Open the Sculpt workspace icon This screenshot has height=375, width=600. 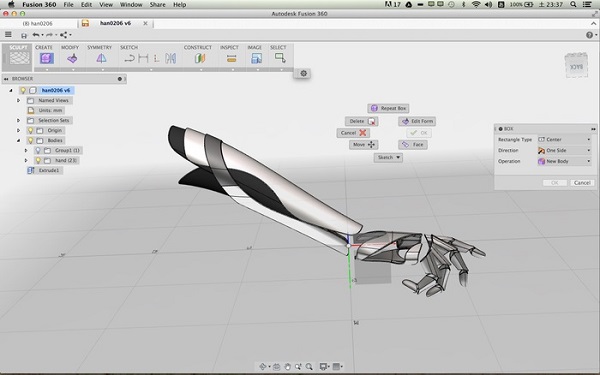(19, 58)
